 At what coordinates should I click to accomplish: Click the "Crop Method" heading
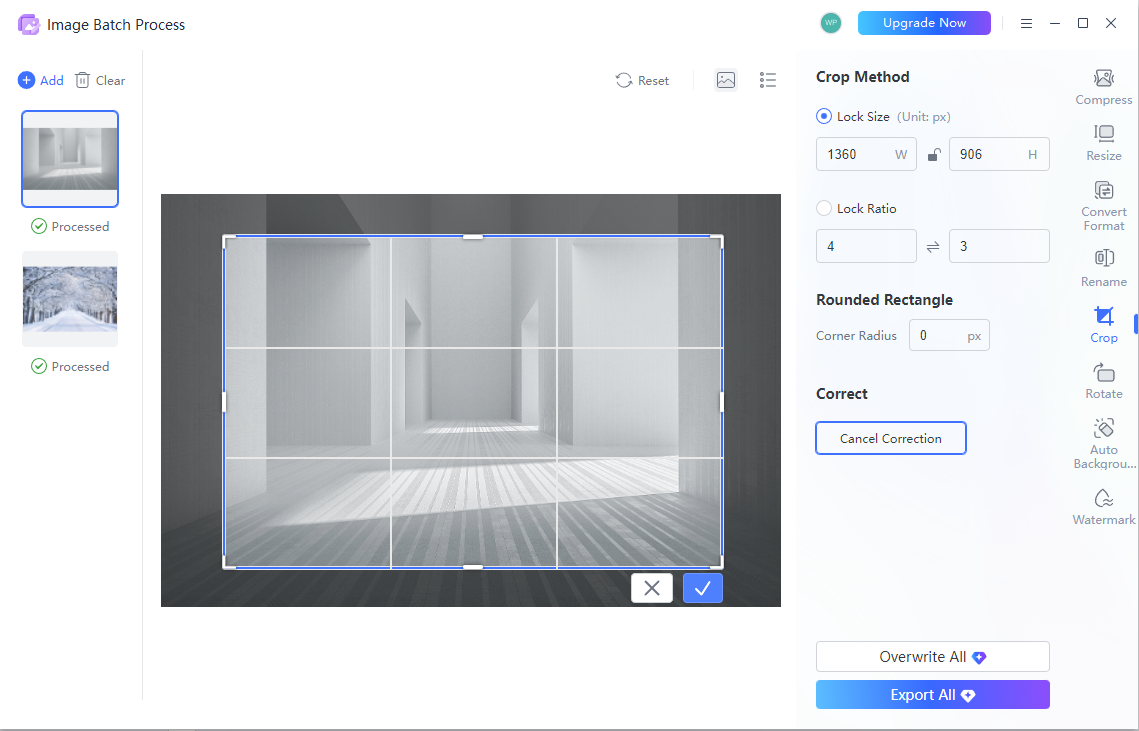(862, 77)
